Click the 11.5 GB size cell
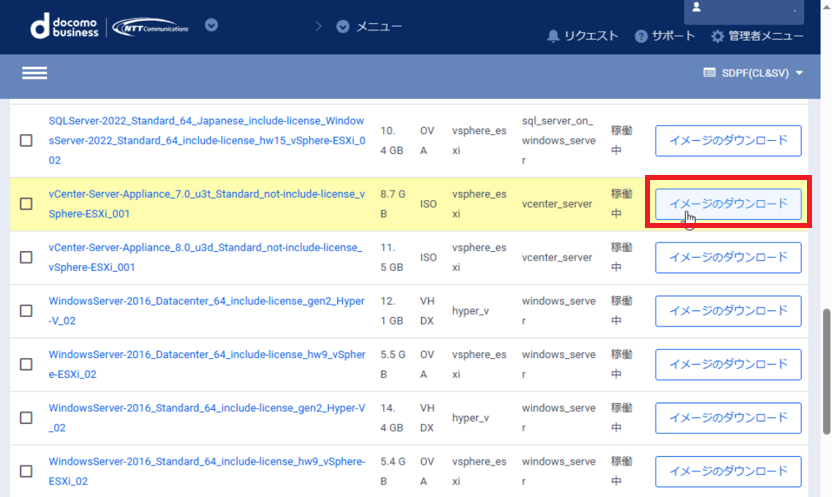 pyautogui.click(x=392, y=257)
